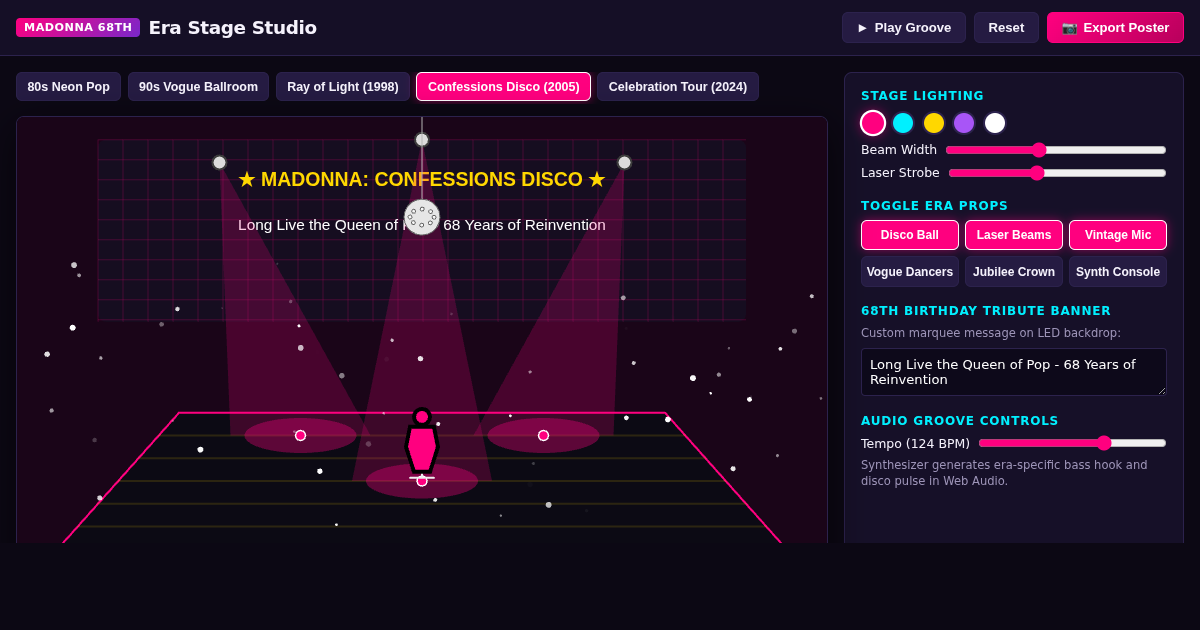This screenshot has height=630, width=1200.
Task: Start the Play Groove playback
Action: click(904, 28)
